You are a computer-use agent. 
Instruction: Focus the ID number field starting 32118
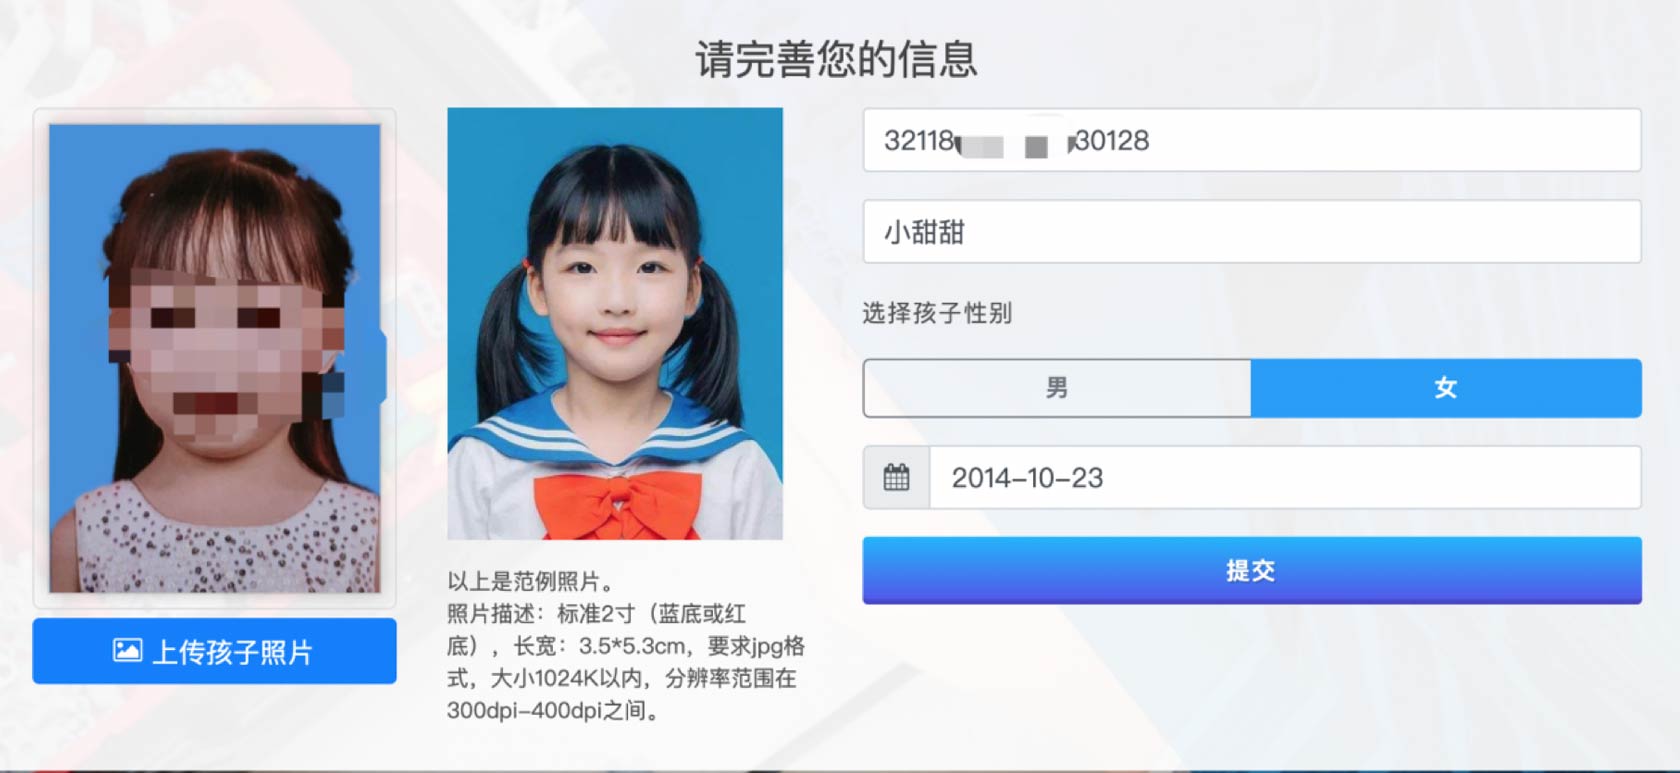click(x=1252, y=140)
